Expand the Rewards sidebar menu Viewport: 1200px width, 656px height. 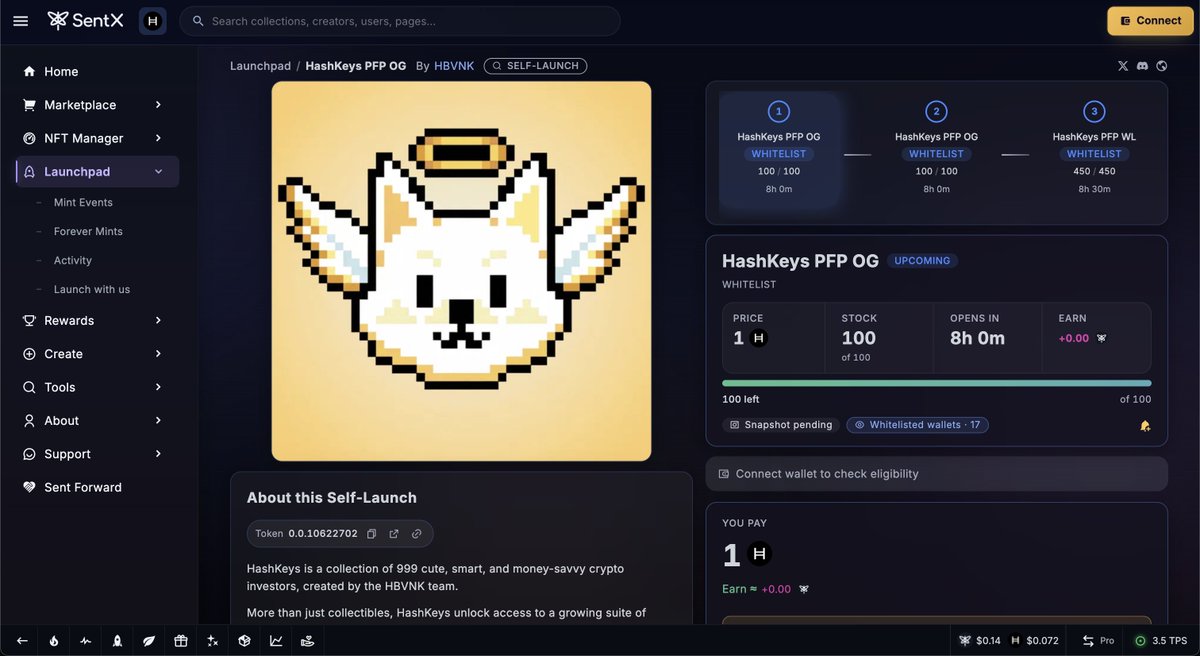(97, 321)
